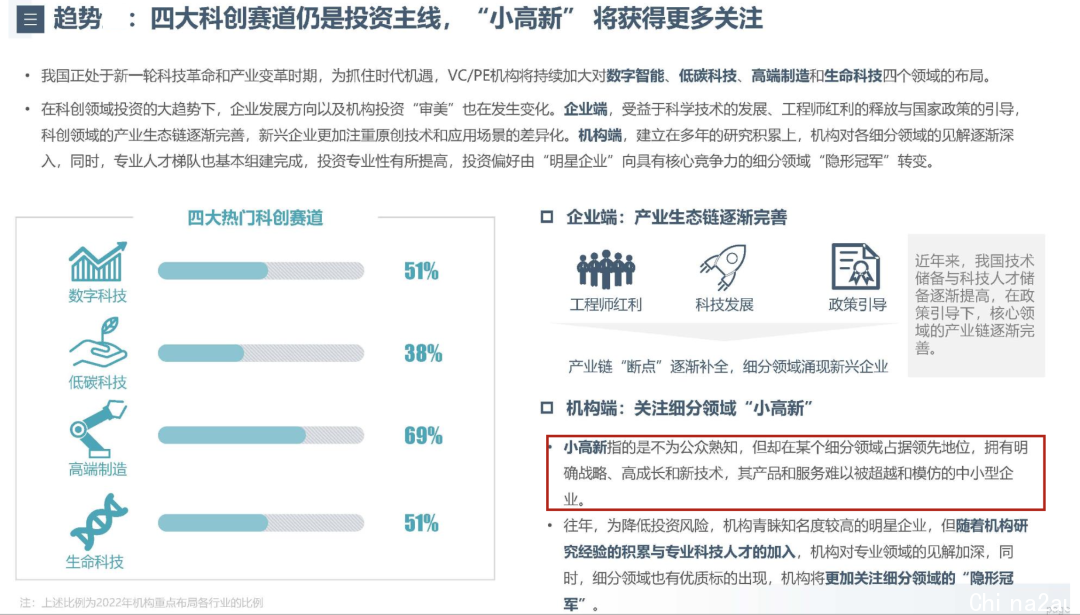Click the 69% percentage label

click(423, 435)
